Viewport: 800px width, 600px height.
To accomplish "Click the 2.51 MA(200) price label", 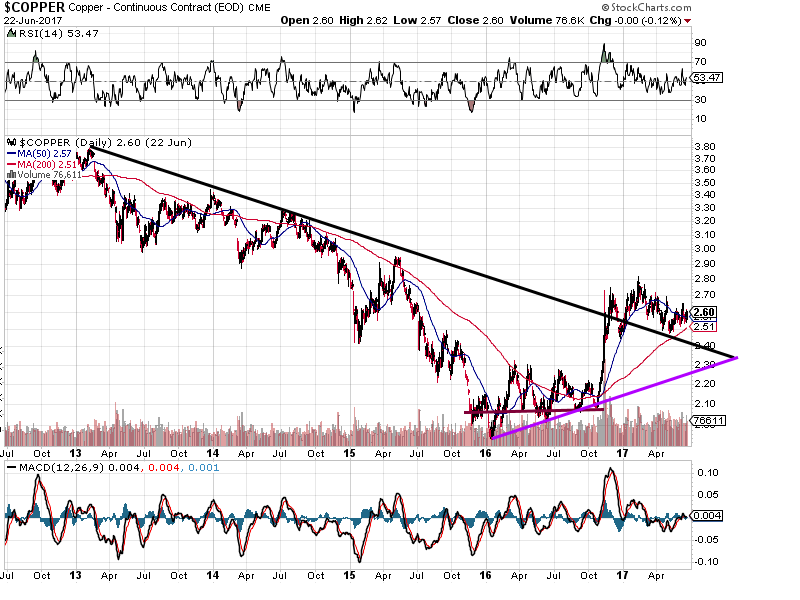I will [x=705, y=326].
